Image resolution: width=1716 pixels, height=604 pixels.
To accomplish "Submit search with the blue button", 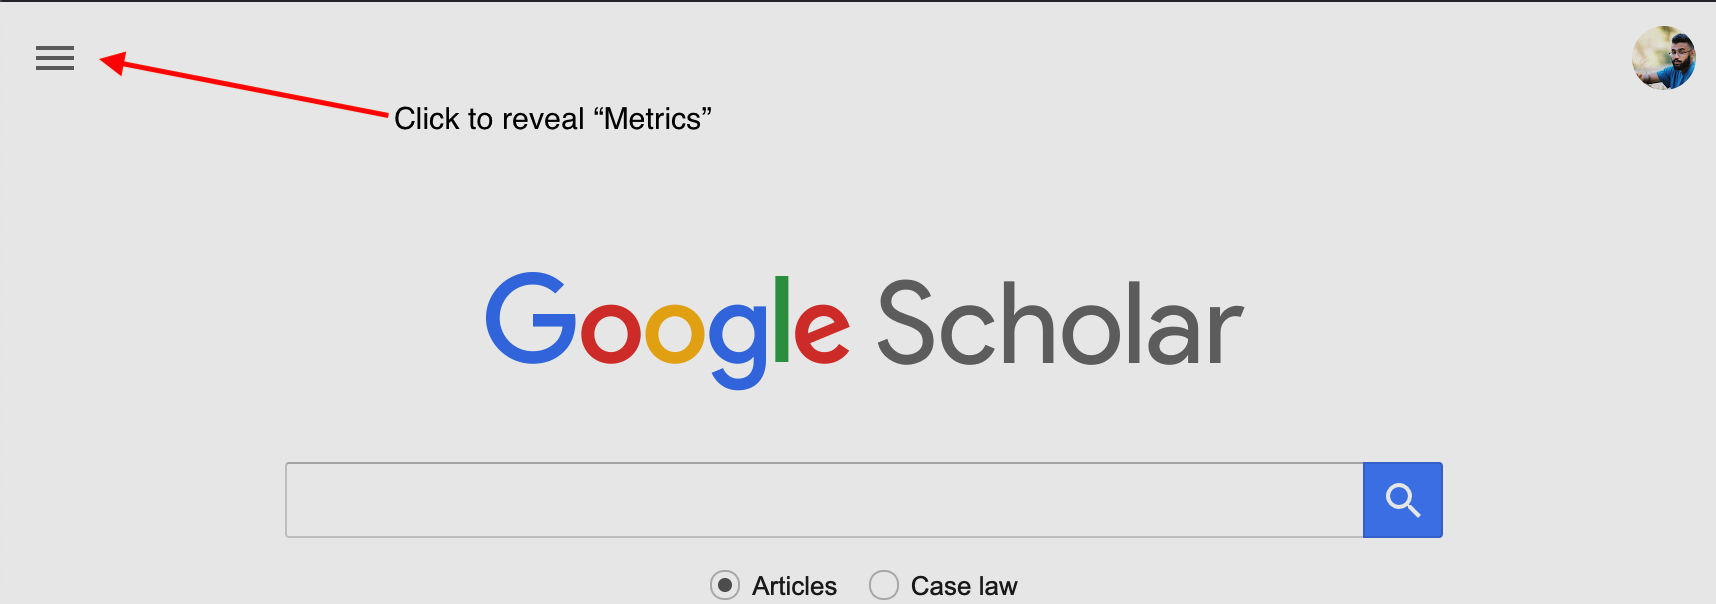I will click(x=1402, y=500).
